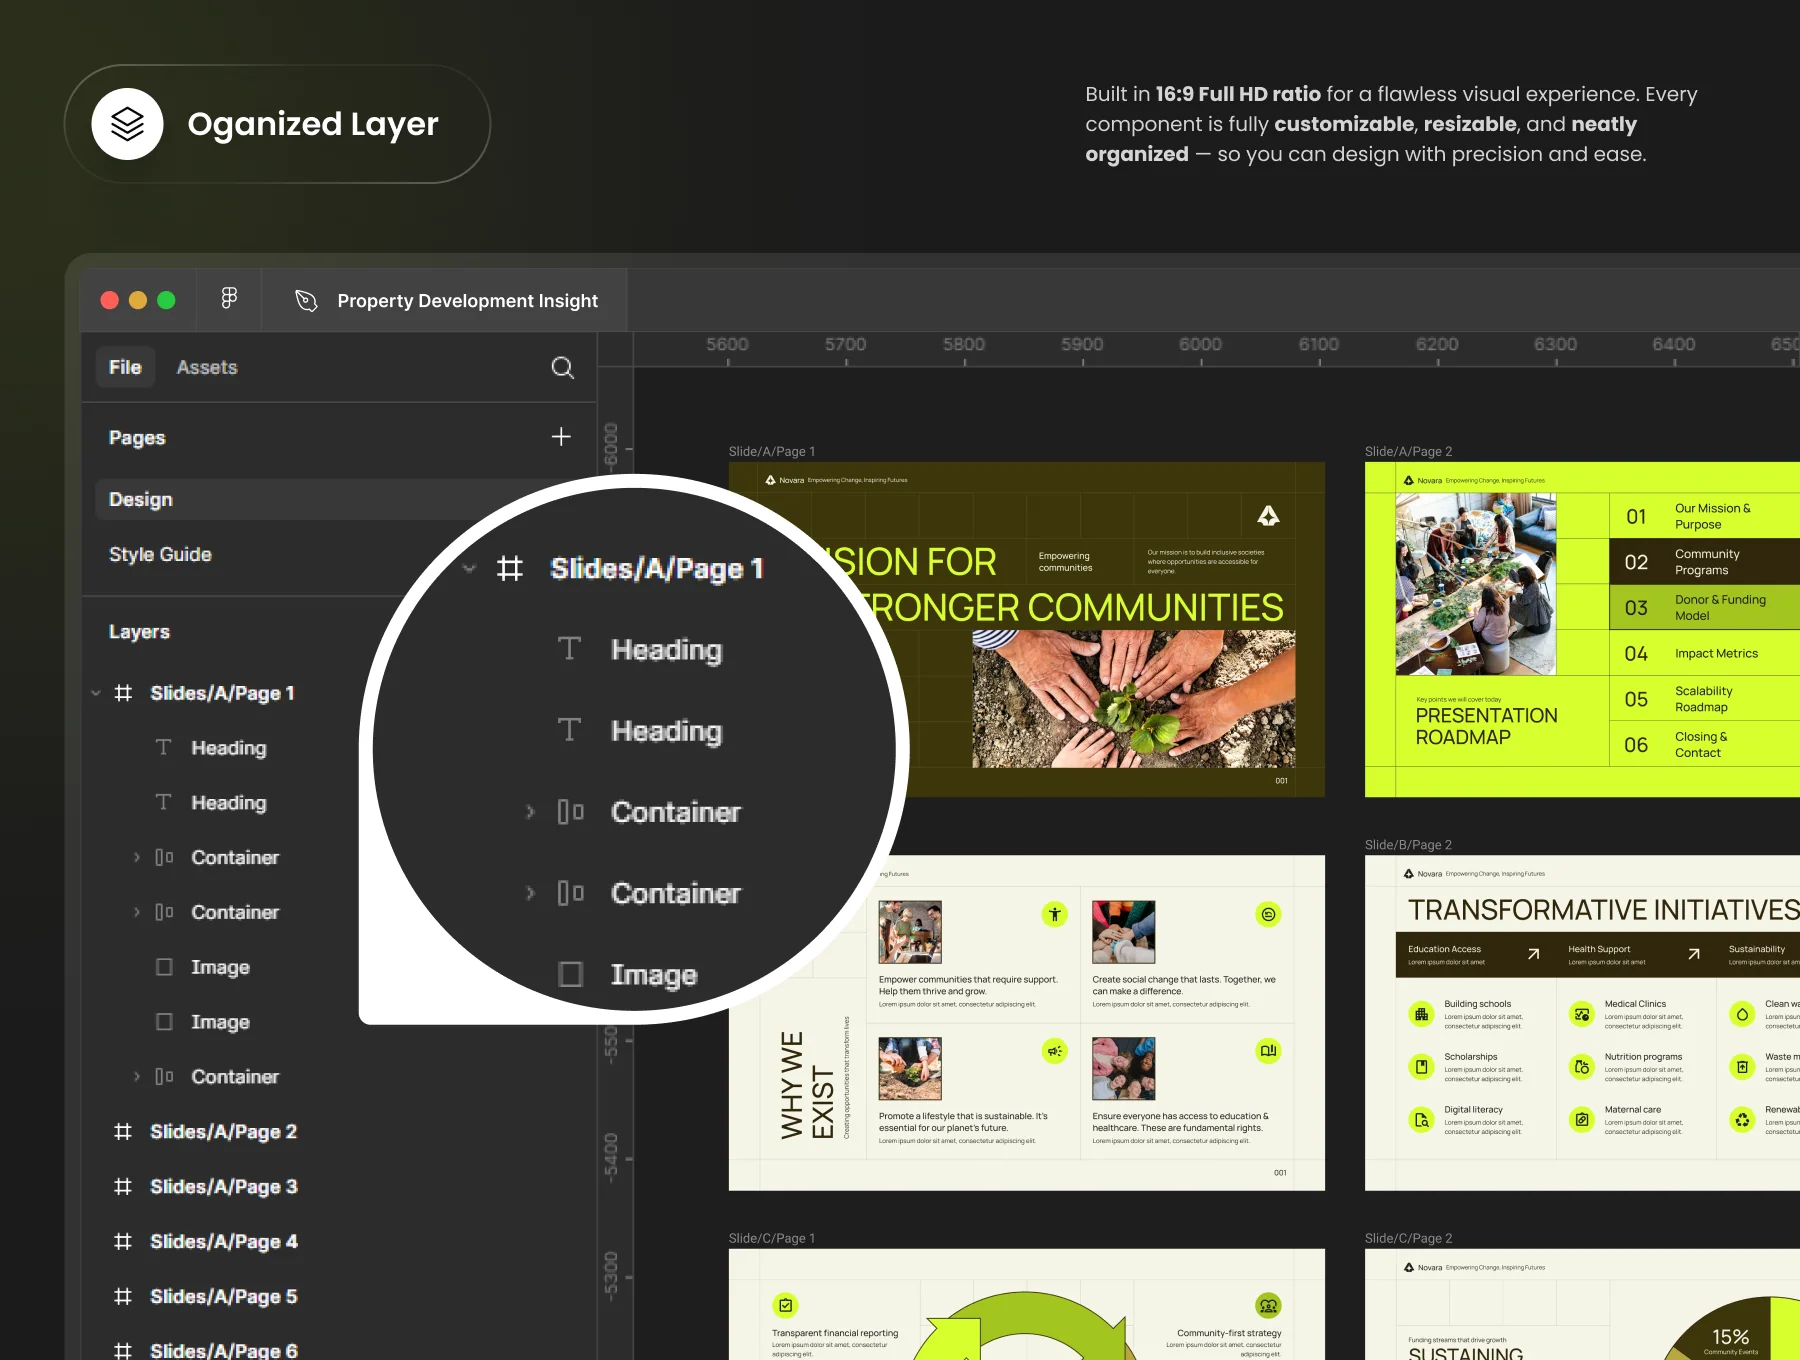Click the 'PRESENTATION ROADMAP' title on the slide
Image resolution: width=1800 pixels, height=1360 pixels.
point(1486,726)
